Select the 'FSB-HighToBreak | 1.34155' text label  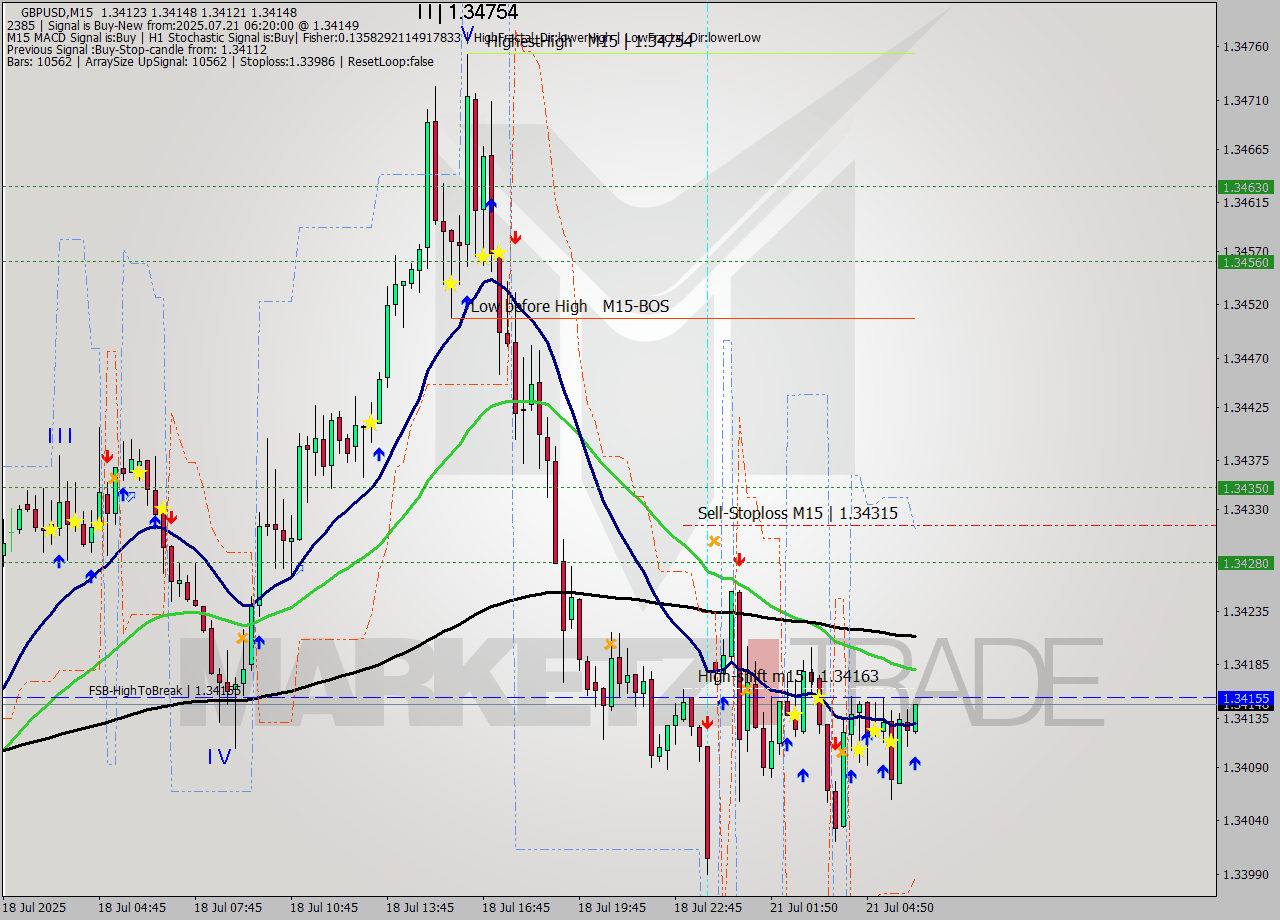click(x=165, y=690)
